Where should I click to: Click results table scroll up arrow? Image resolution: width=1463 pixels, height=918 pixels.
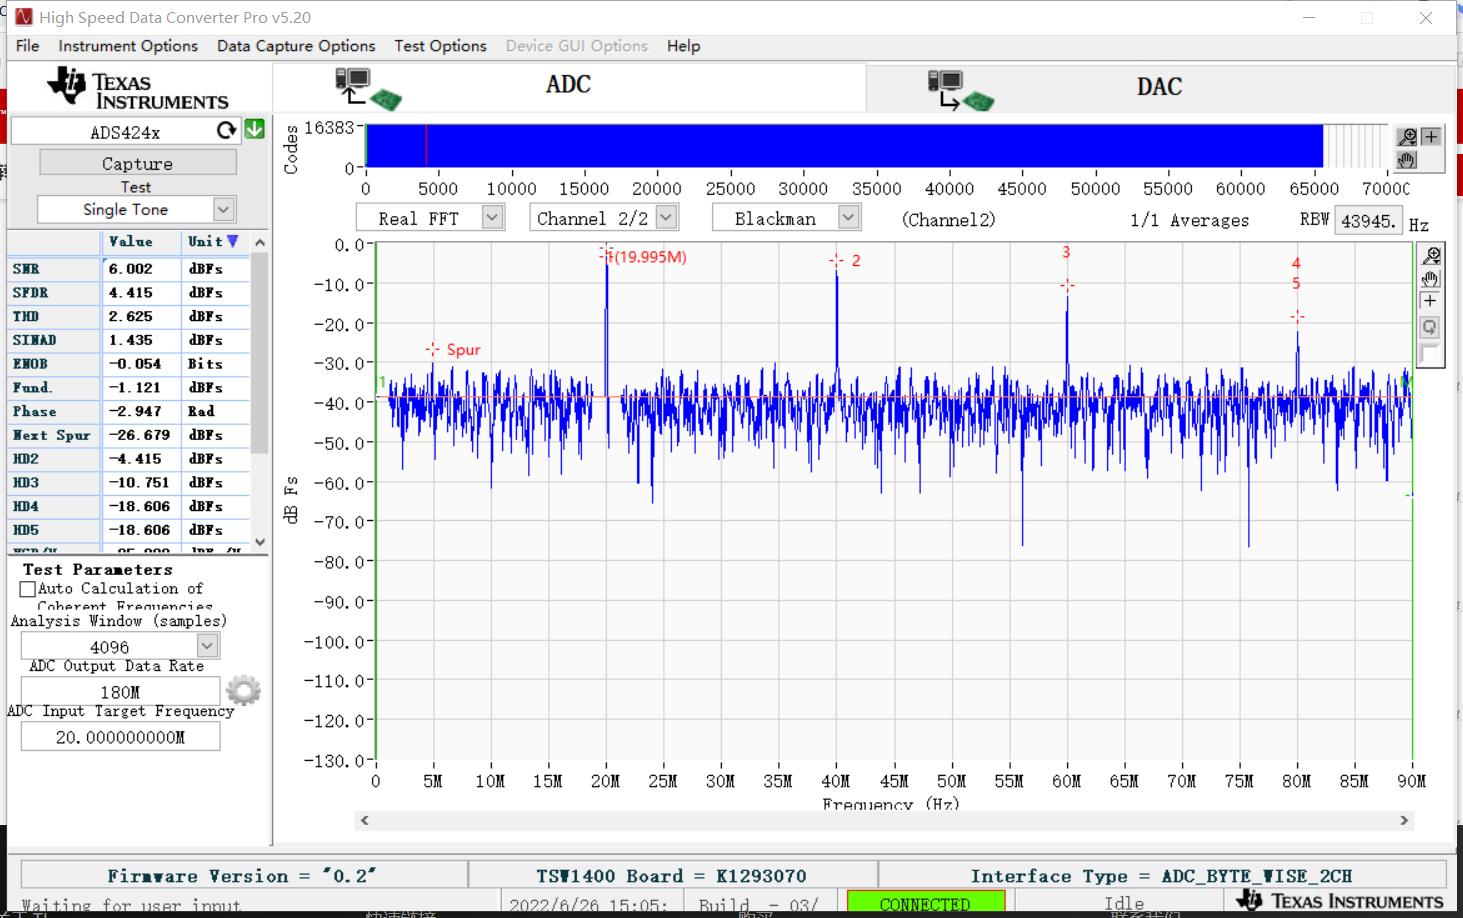260,242
